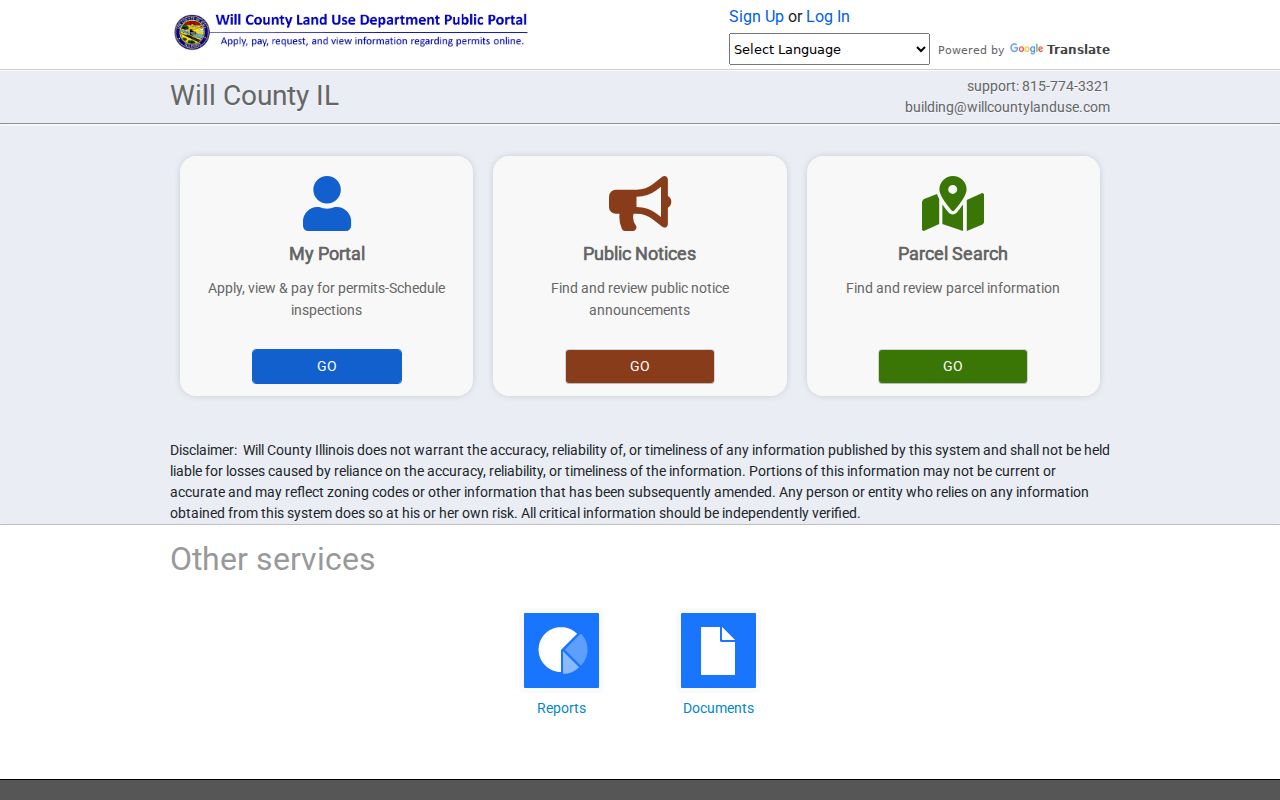Viewport: 1280px width, 800px height.
Task: Click the Disclaimer paragraph text
Action: [x=640, y=481]
